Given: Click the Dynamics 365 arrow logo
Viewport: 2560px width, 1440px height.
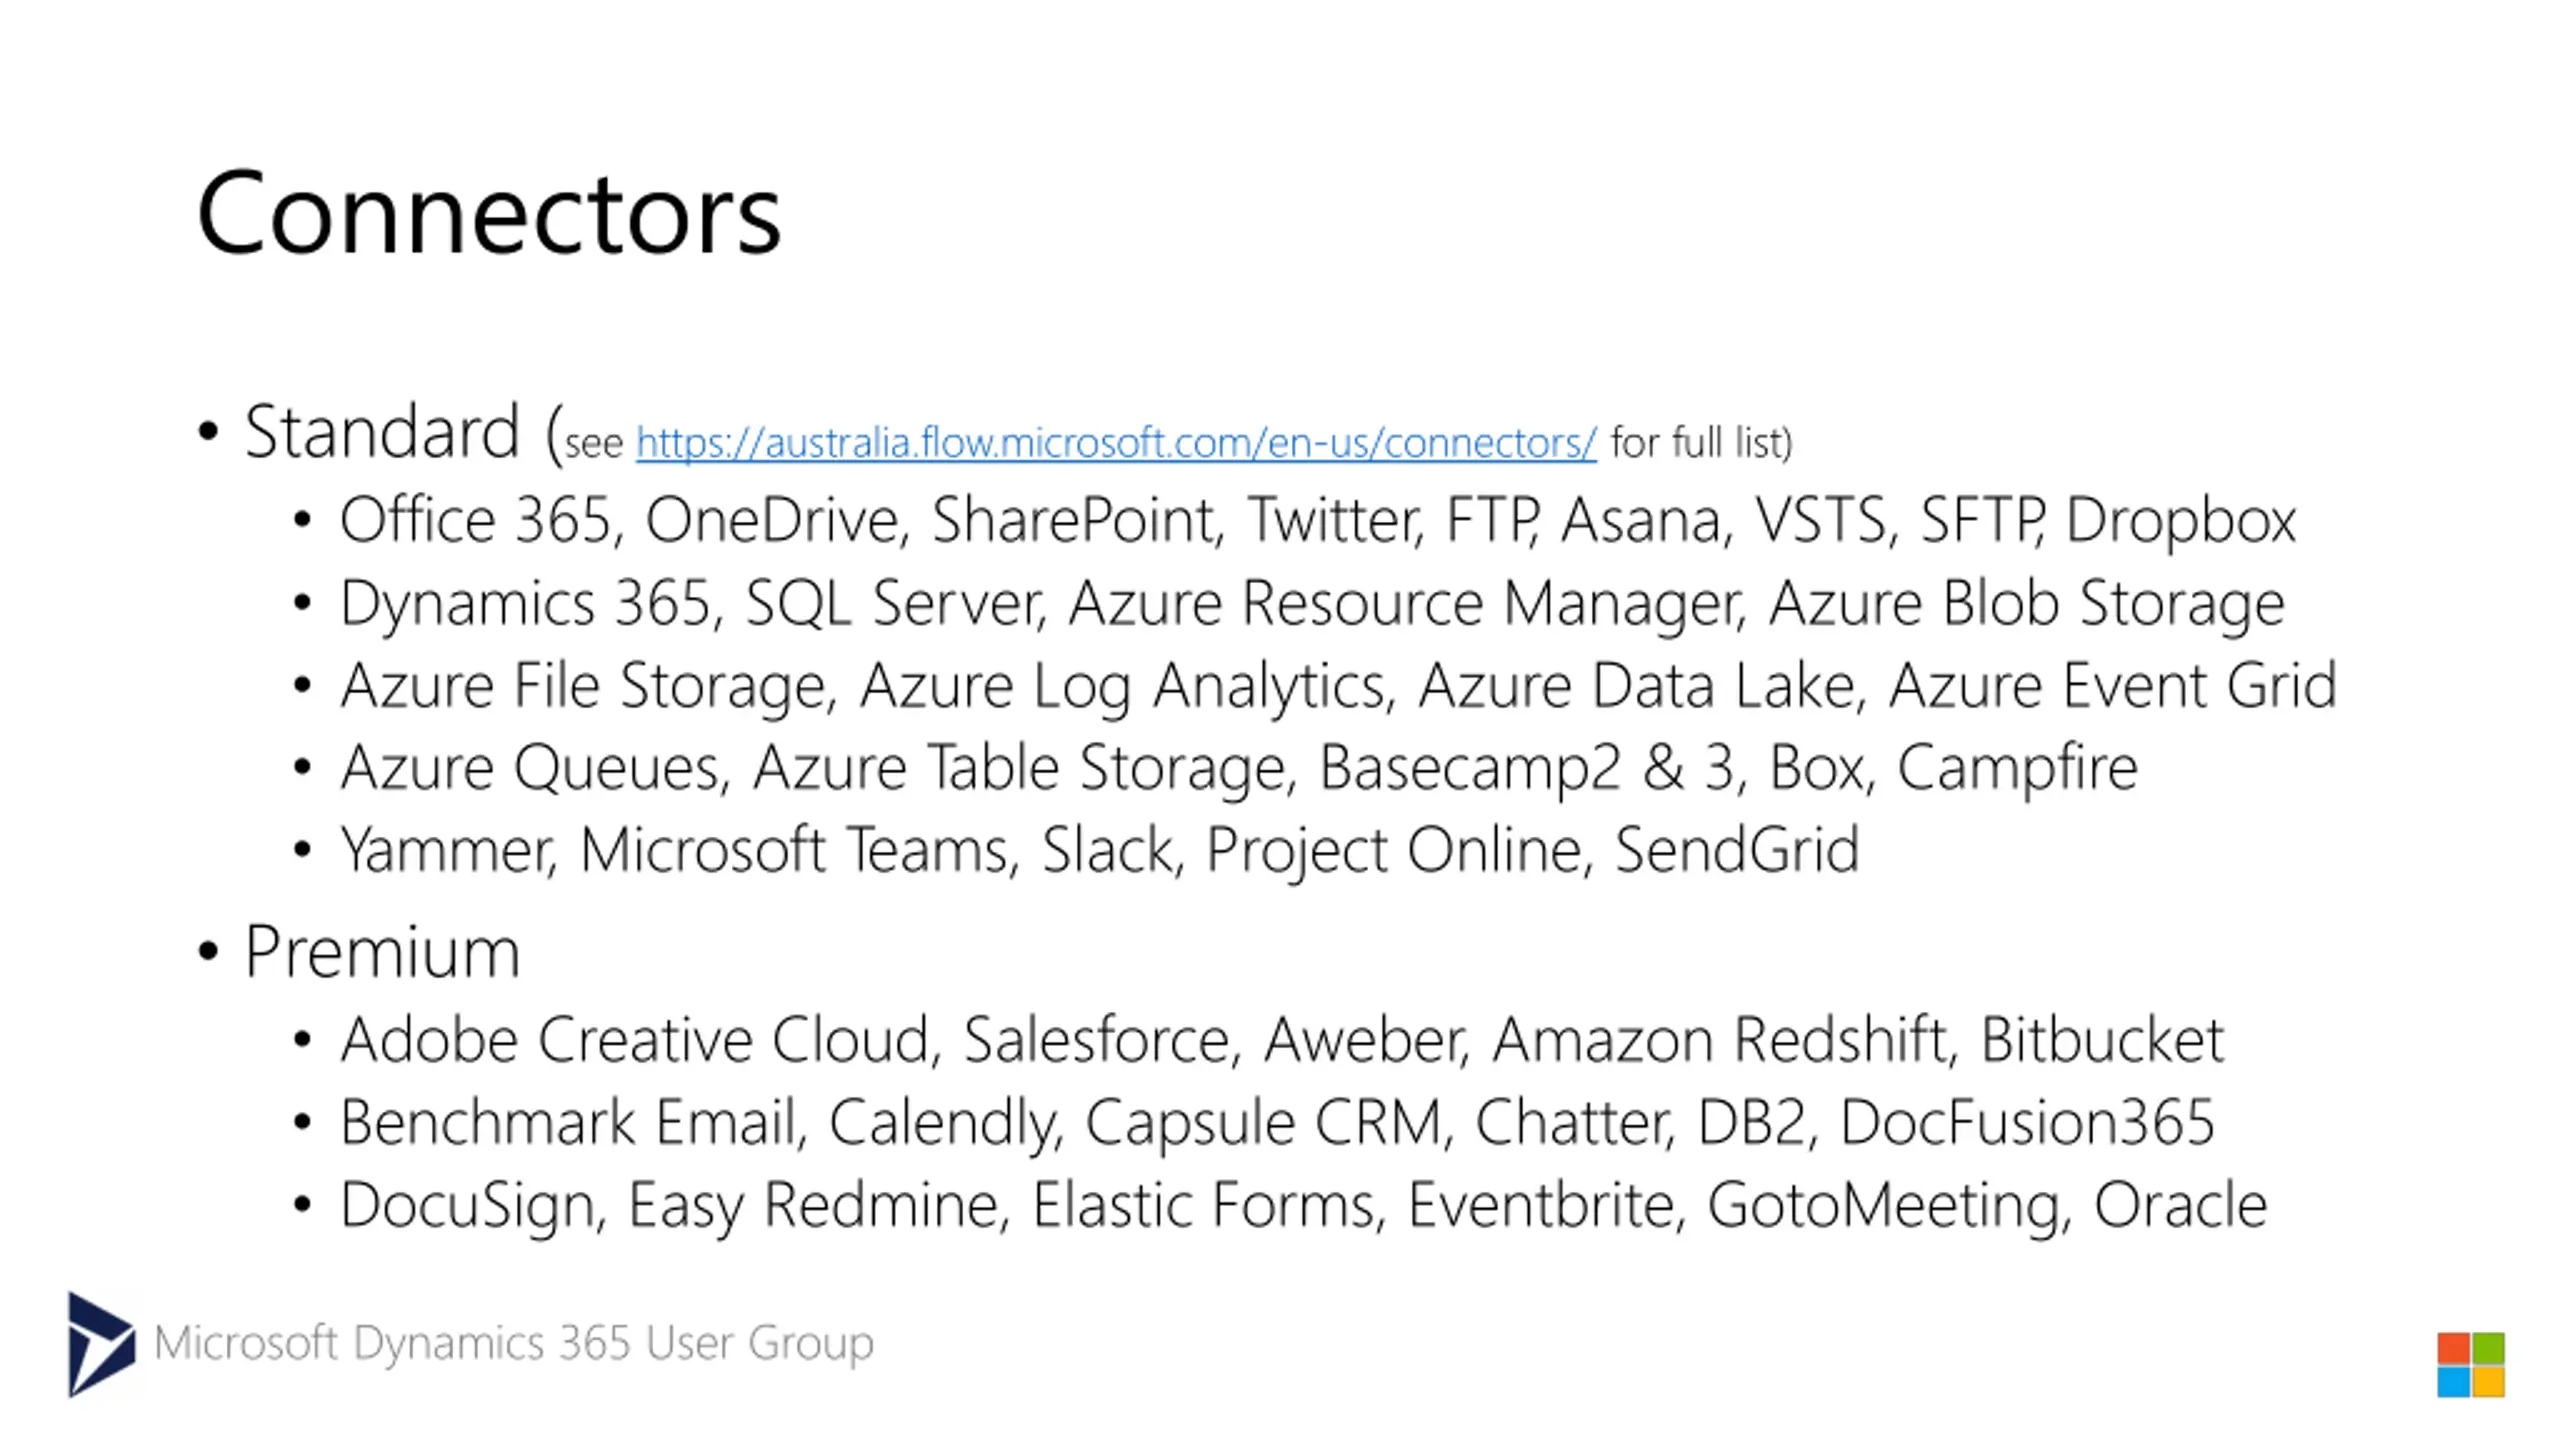Looking at the screenshot, I should pyautogui.click(x=101, y=1344).
